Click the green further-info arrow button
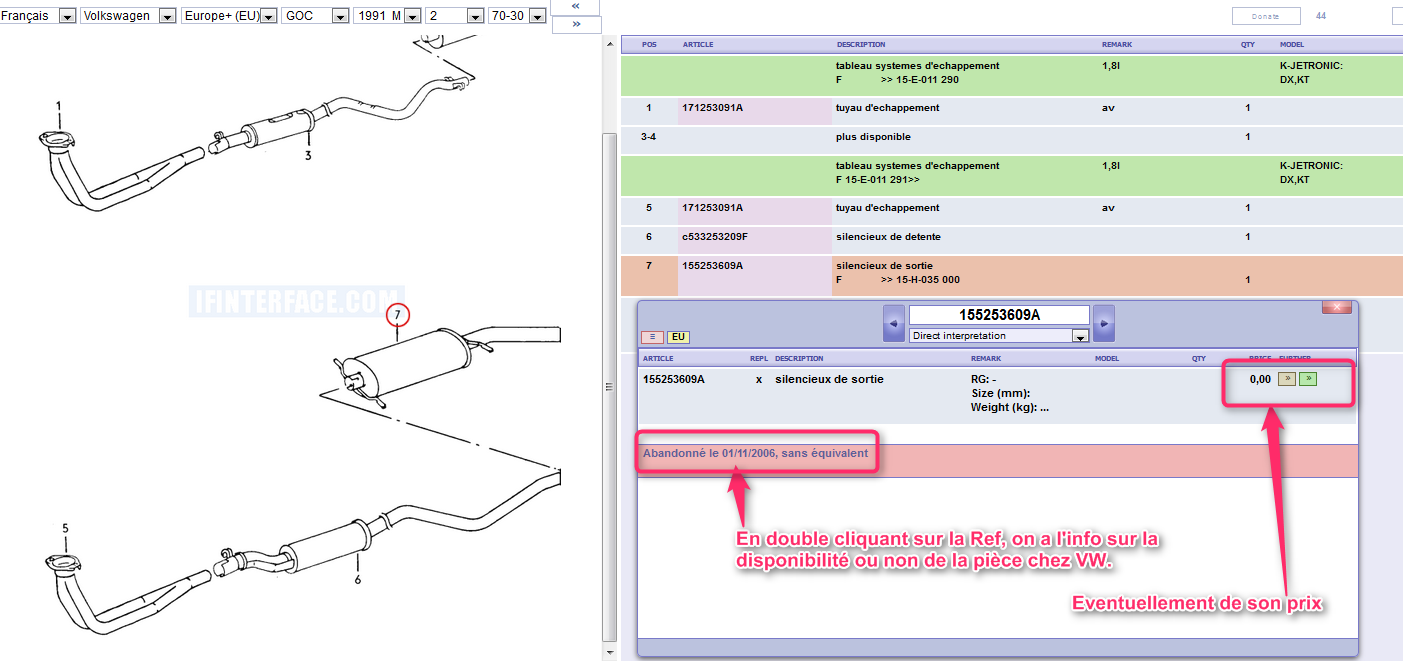Image resolution: width=1403 pixels, height=661 pixels. (1308, 379)
